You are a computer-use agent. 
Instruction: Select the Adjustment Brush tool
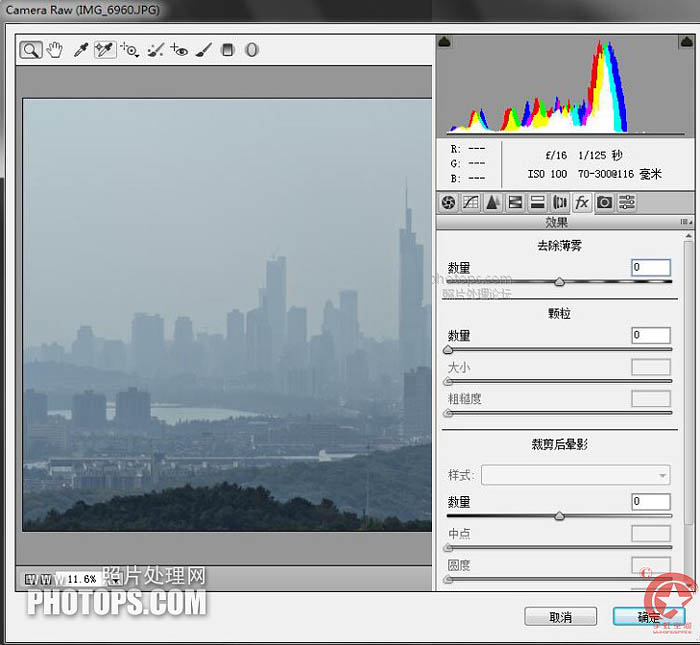pos(203,50)
